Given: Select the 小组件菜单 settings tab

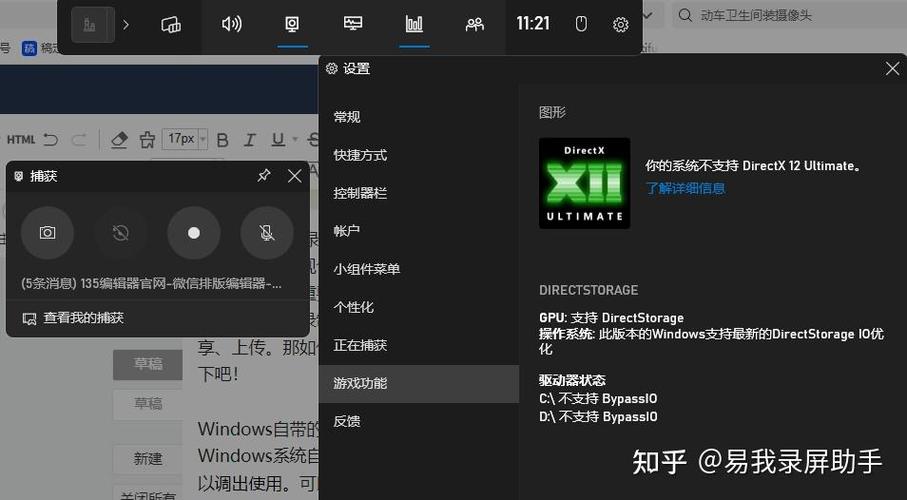Looking at the screenshot, I should [419, 269].
